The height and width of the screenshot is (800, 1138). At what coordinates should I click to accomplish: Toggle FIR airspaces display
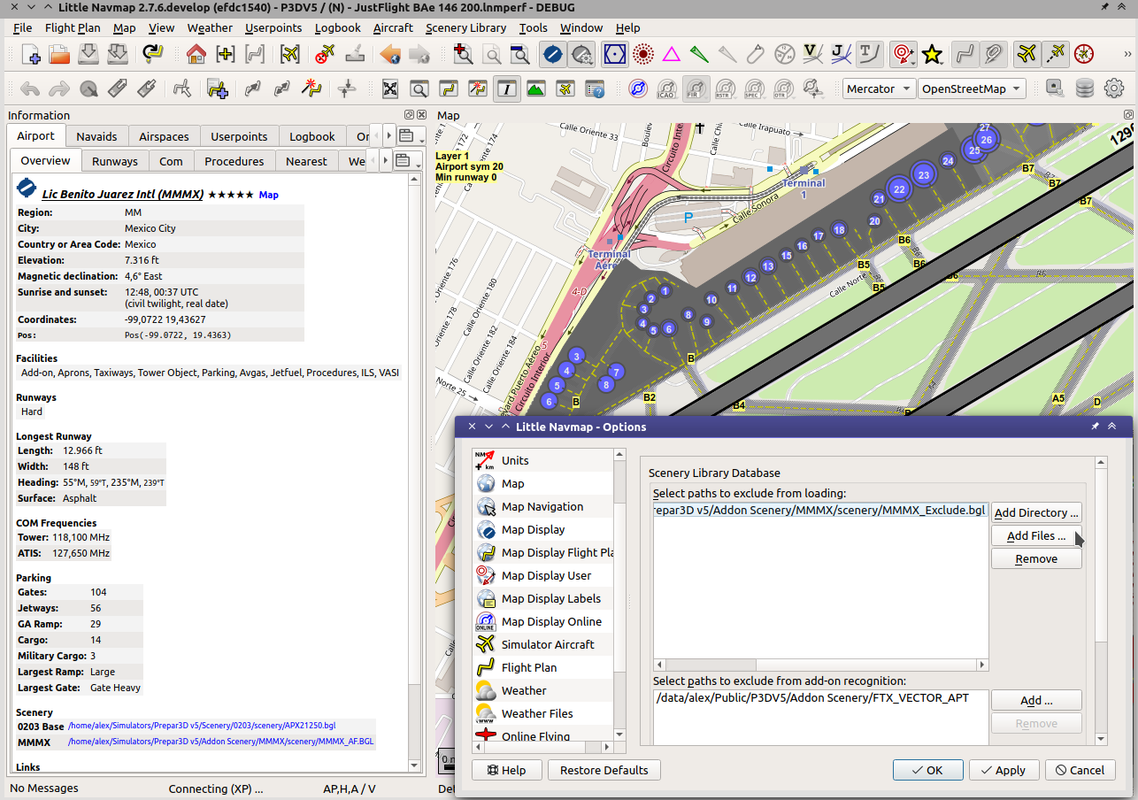696,89
